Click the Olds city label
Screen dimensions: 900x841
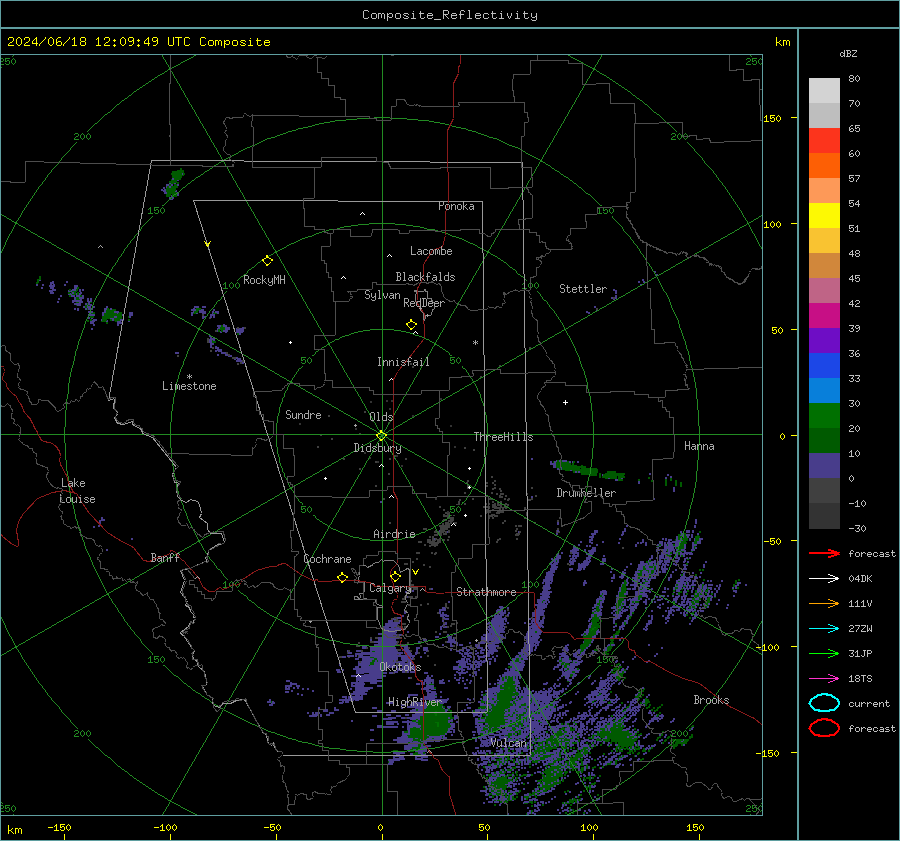point(381,417)
